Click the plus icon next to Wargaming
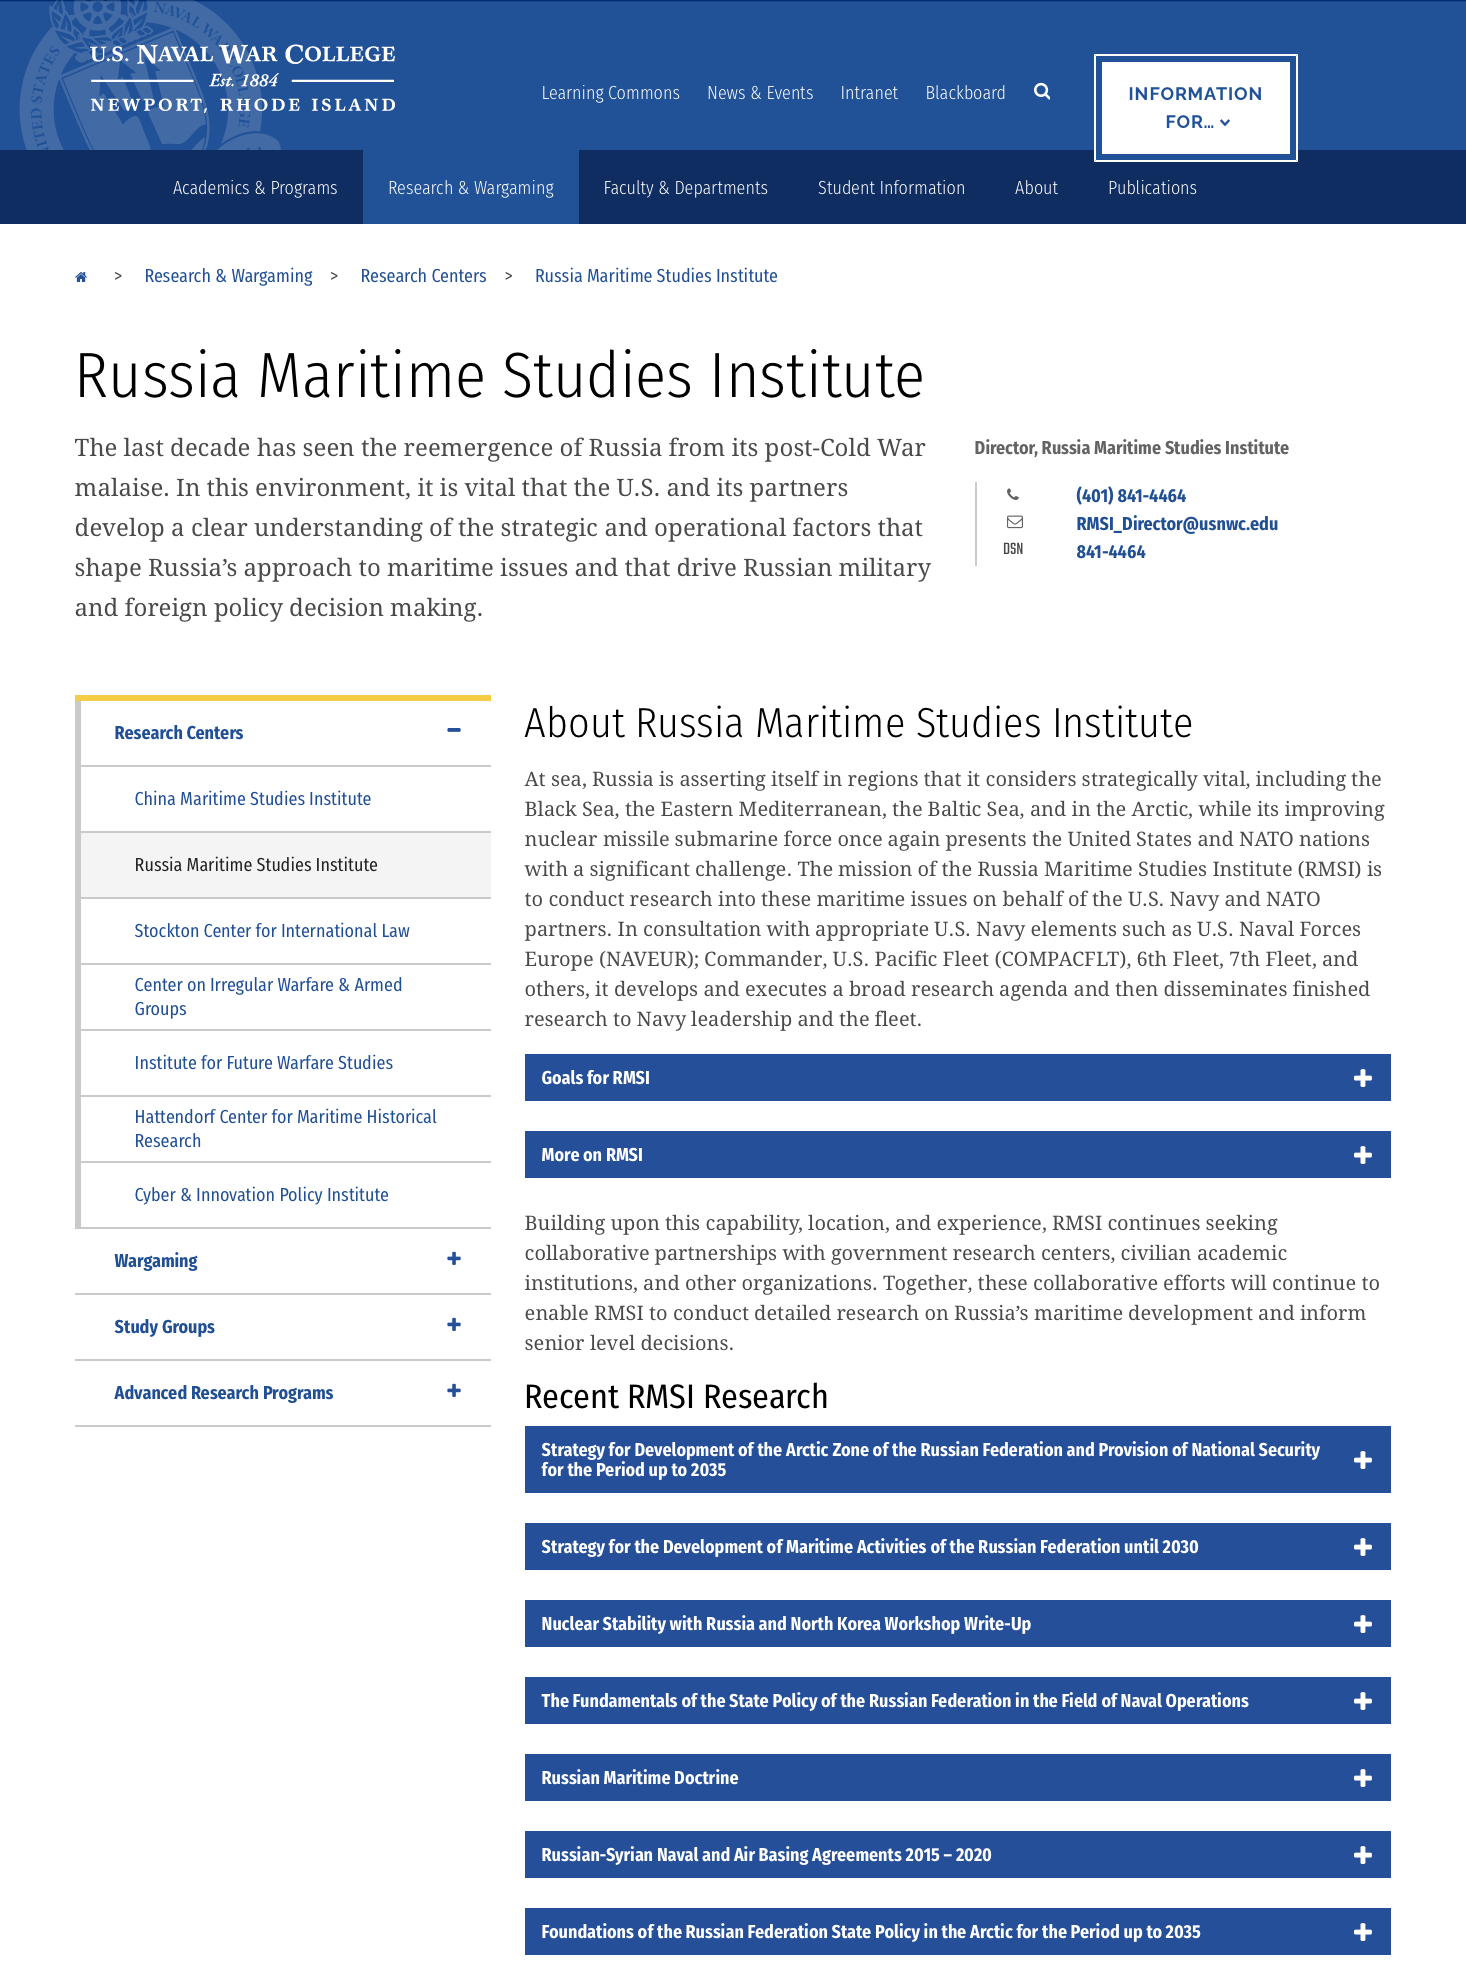This screenshot has width=1466, height=1986. coord(454,1259)
